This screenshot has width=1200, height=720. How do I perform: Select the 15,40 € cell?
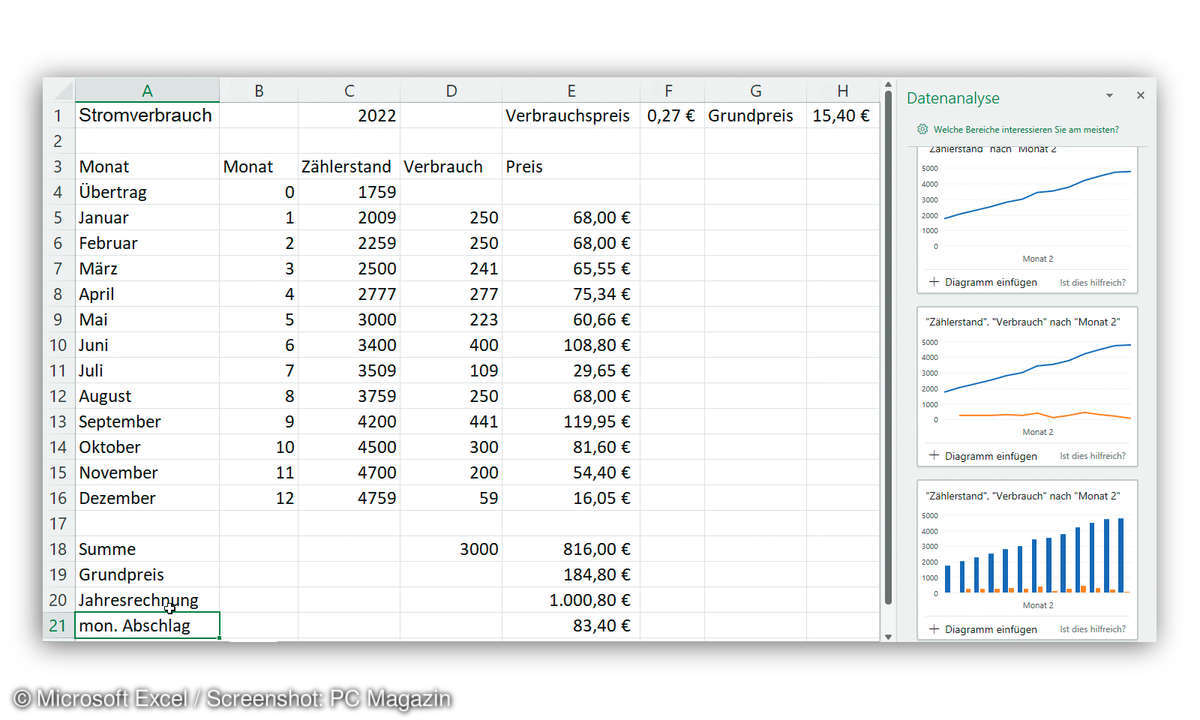842,115
